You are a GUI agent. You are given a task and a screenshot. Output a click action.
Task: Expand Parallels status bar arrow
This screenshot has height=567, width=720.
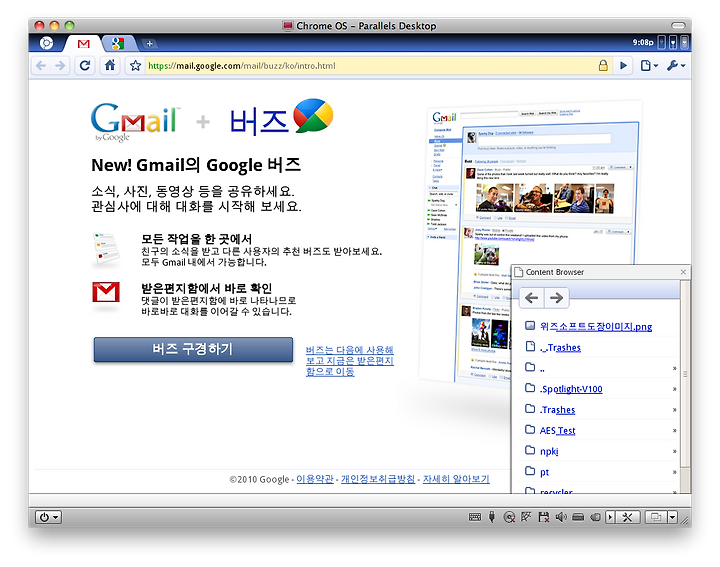(x=610, y=517)
